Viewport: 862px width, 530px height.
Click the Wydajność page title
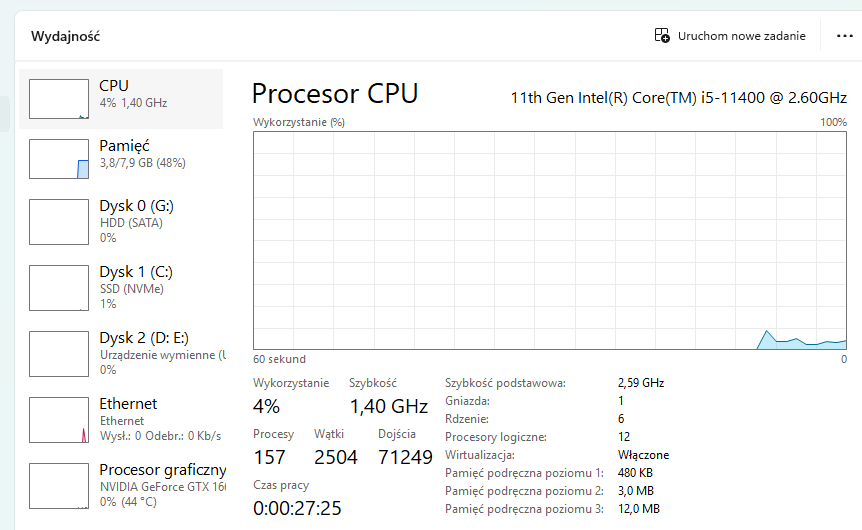[66, 37]
